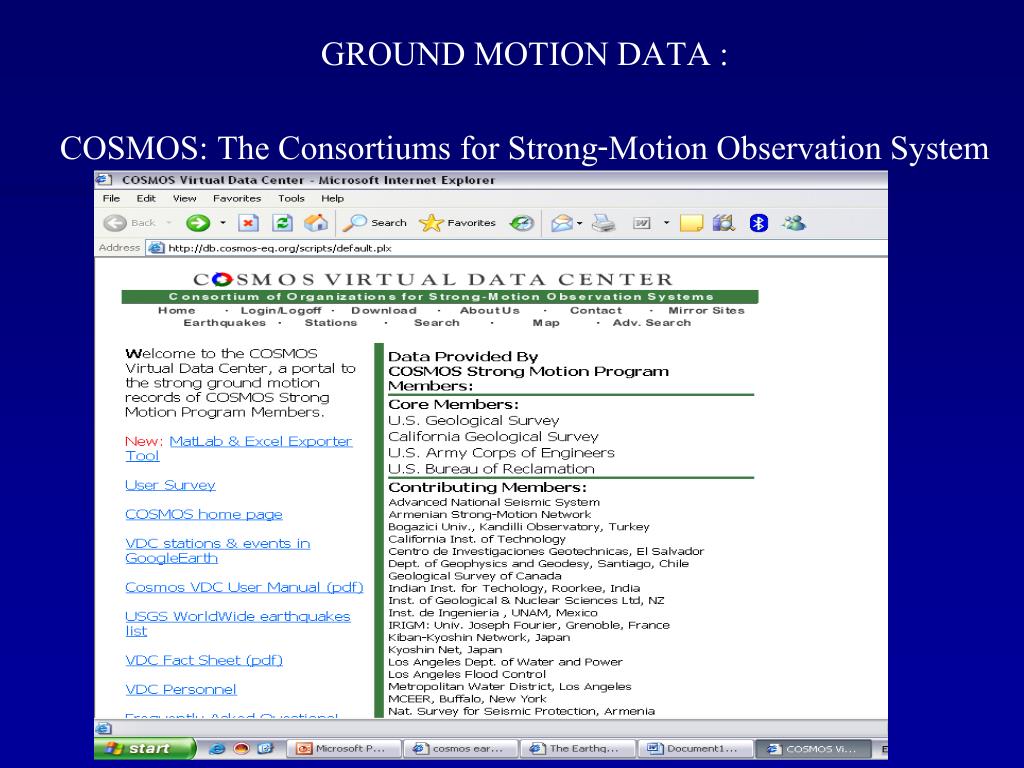This screenshot has height=768, width=1024.
Task: Expand the Back button history dropdown arrow
Action: [168, 223]
